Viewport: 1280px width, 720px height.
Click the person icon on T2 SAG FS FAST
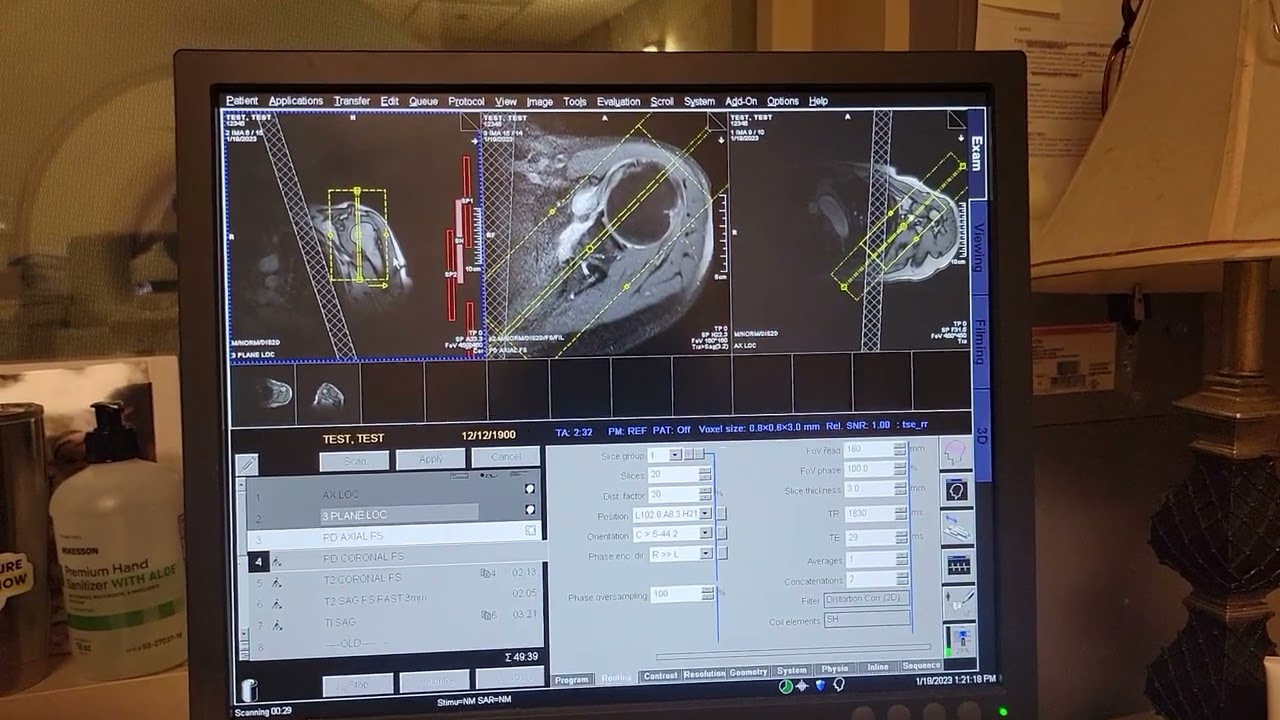276,604
